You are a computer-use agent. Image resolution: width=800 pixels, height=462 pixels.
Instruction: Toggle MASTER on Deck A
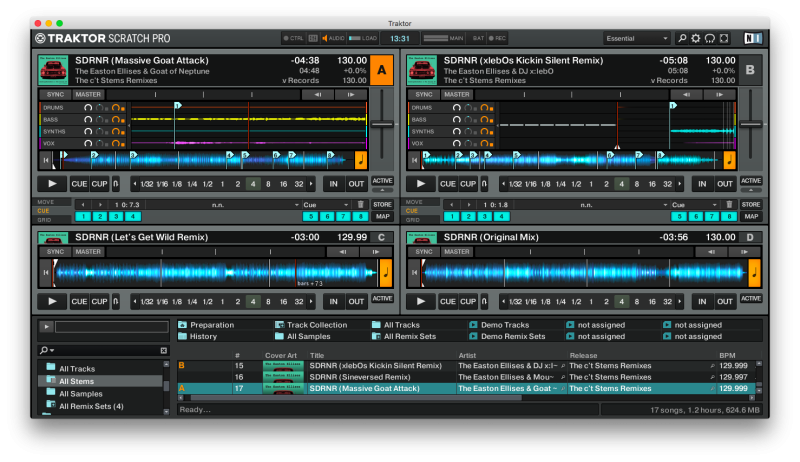click(88, 94)
